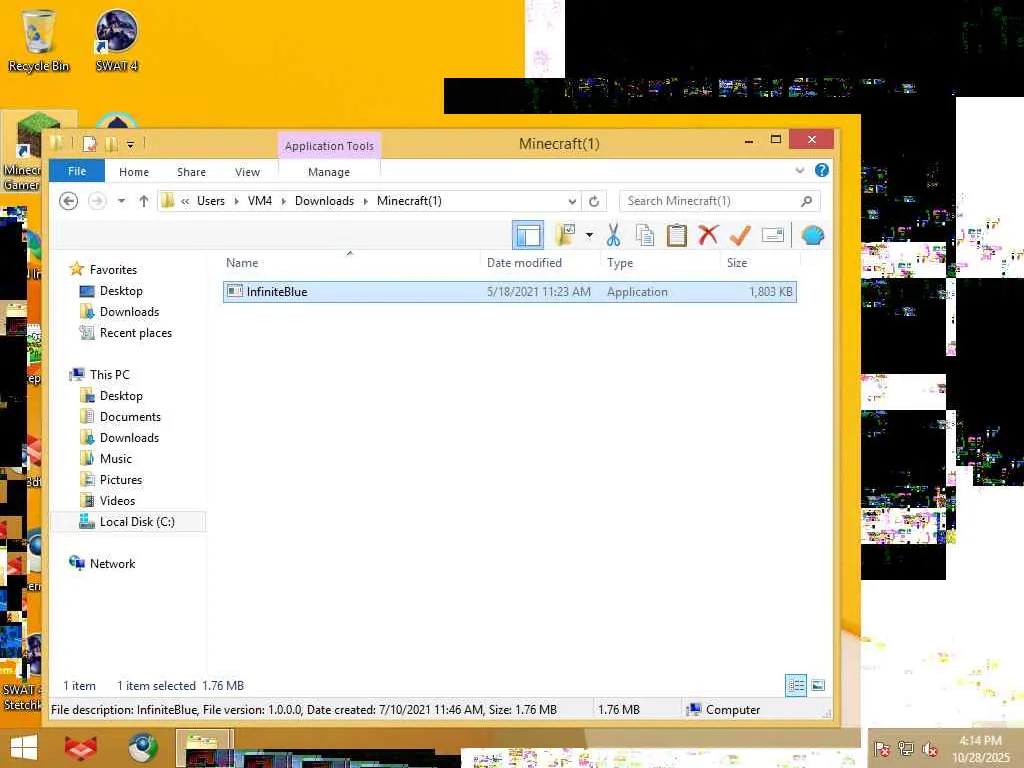
Task: Open the Music folder
Action: (116, 458)
